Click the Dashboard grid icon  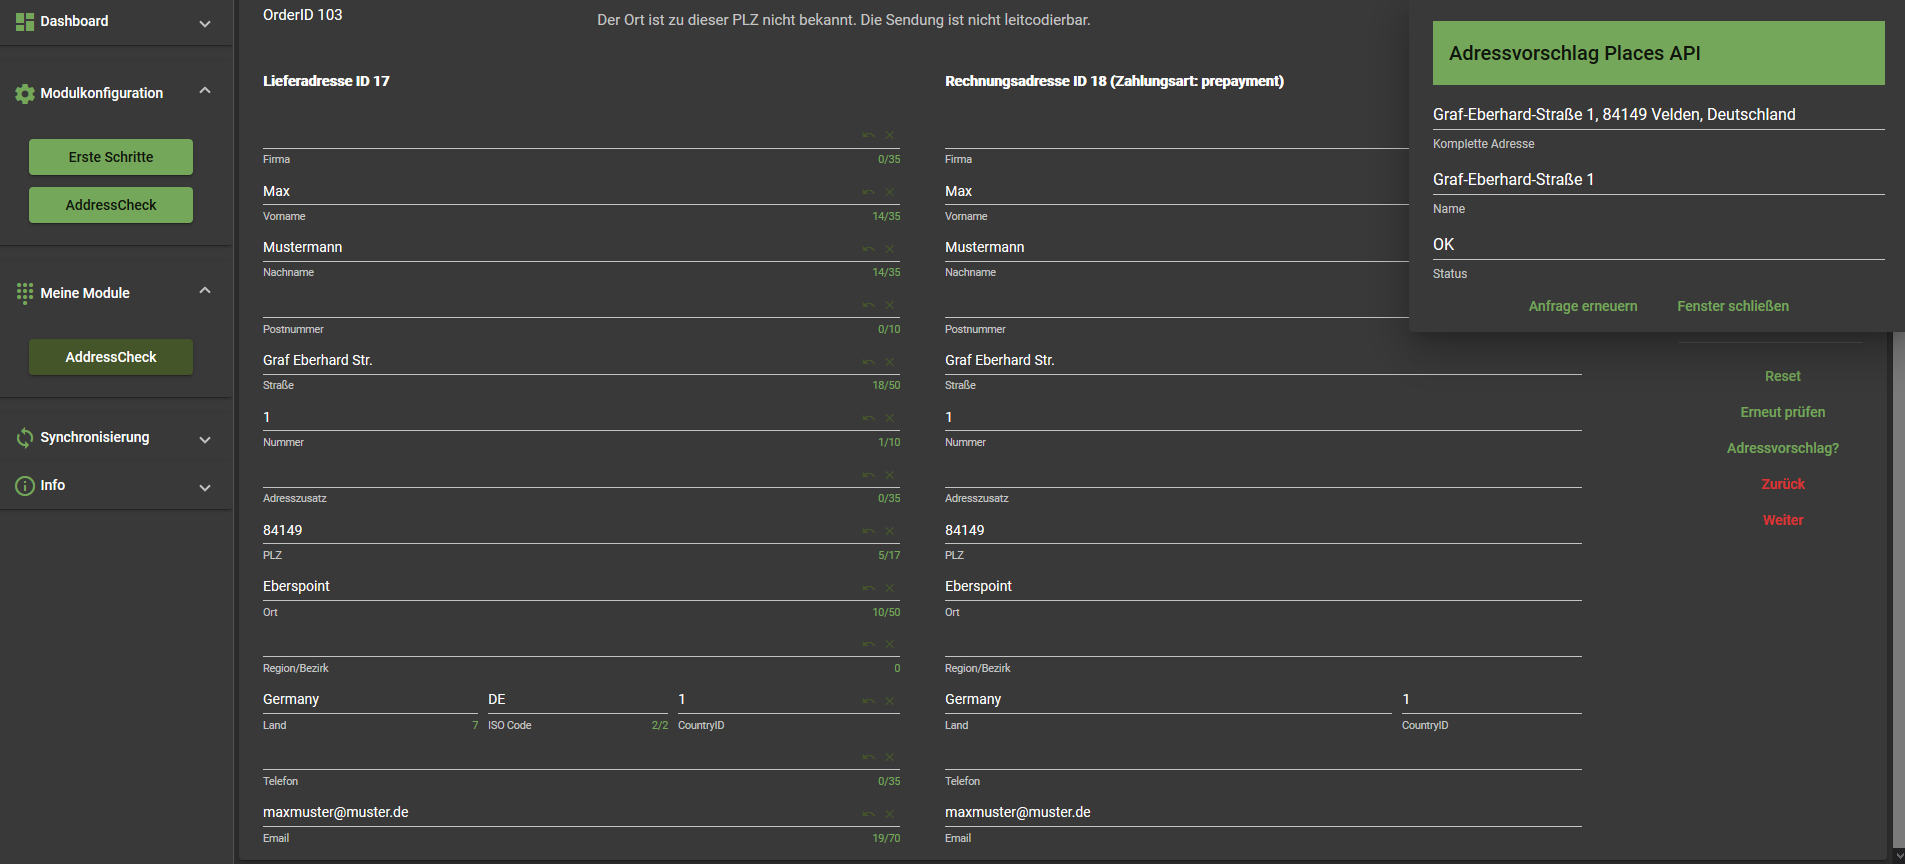coord(25,21)
